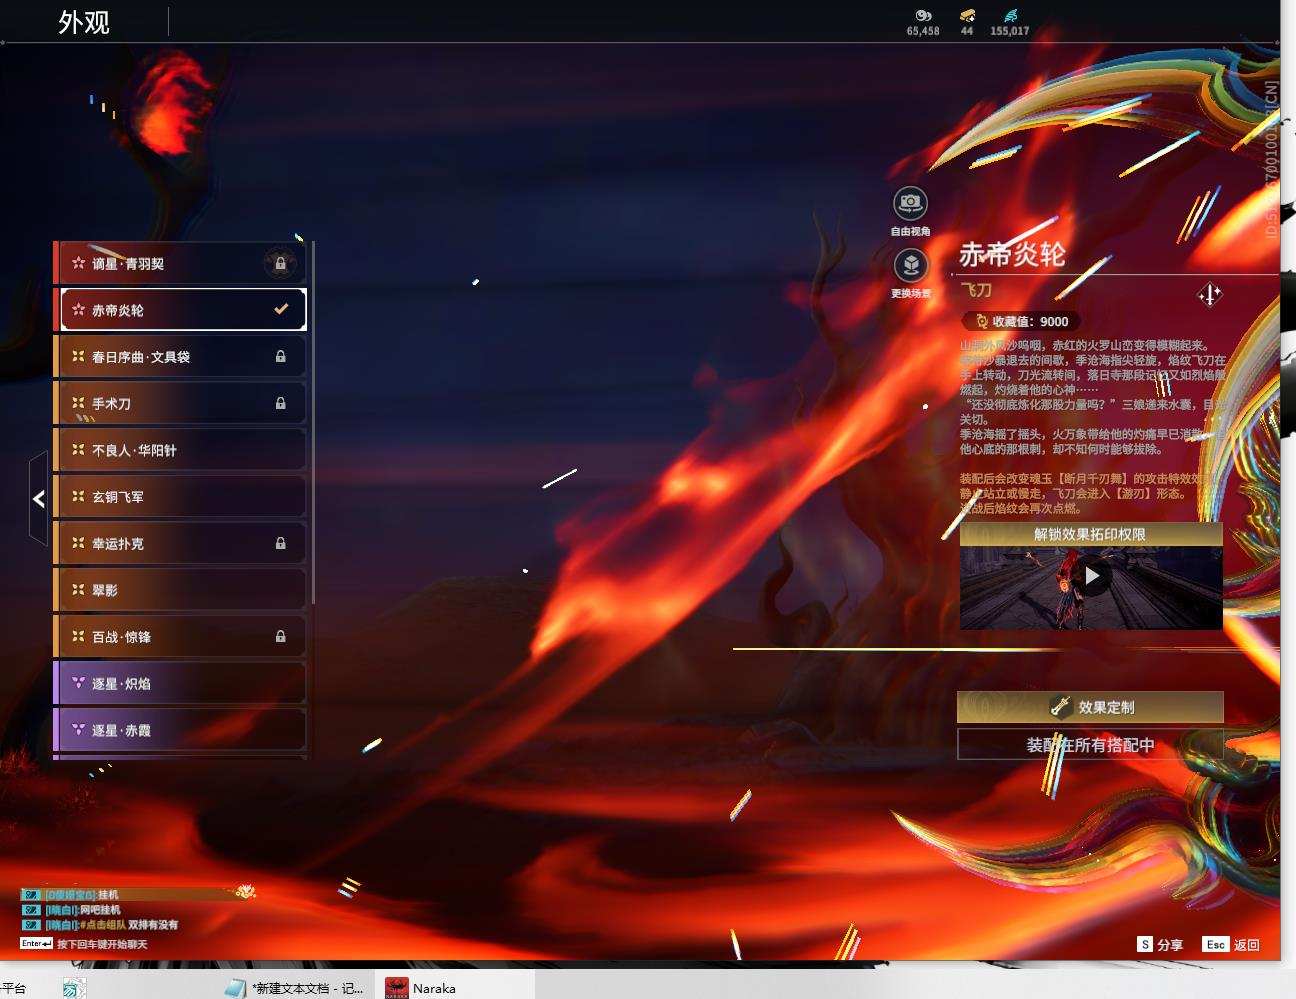Click the 外观 page title

click(84, 22)
